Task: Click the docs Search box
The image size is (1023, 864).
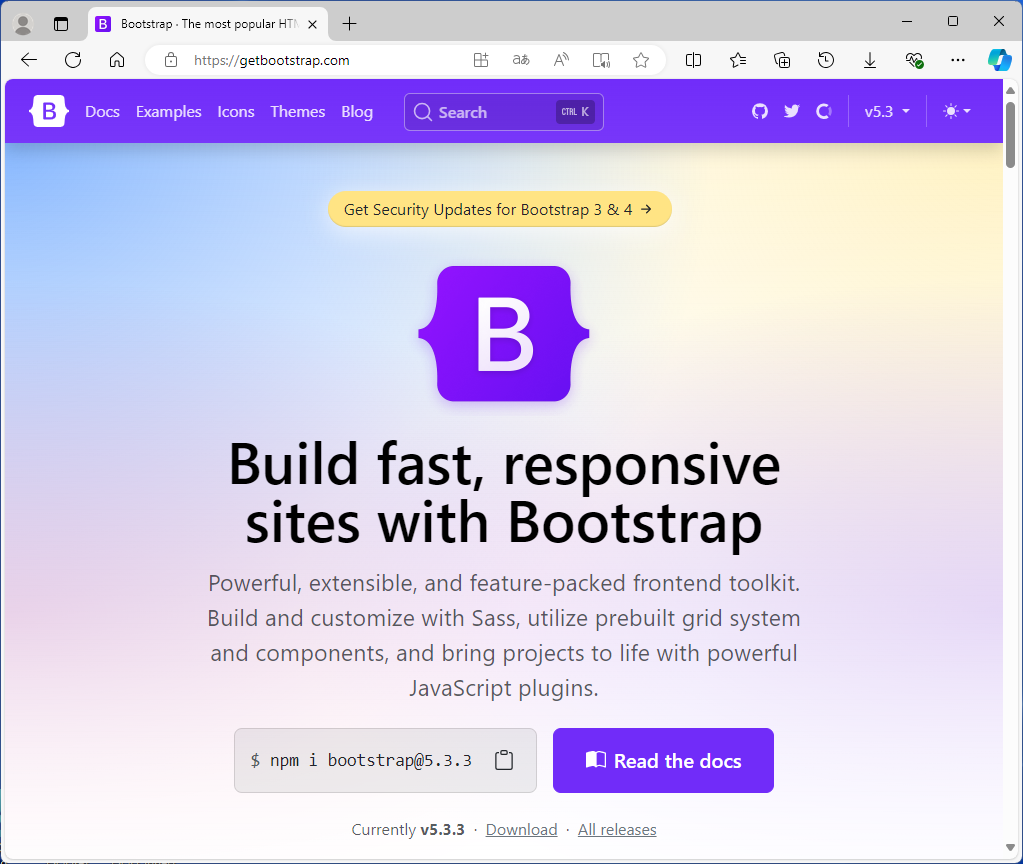Action: click(x=504, y=112)
